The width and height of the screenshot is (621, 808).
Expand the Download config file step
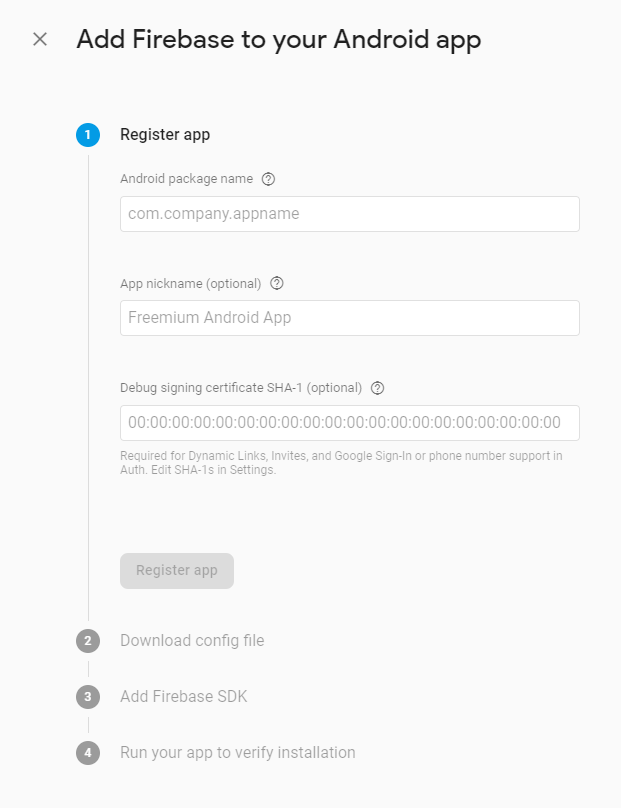[x=192, y=641]
